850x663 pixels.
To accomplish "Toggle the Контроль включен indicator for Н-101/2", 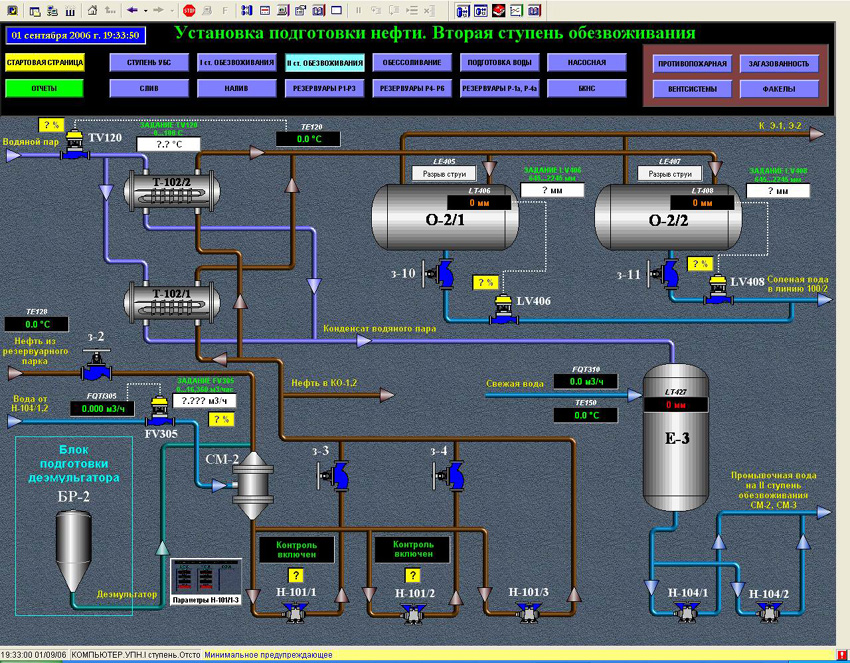I will (x=413, y=549).
